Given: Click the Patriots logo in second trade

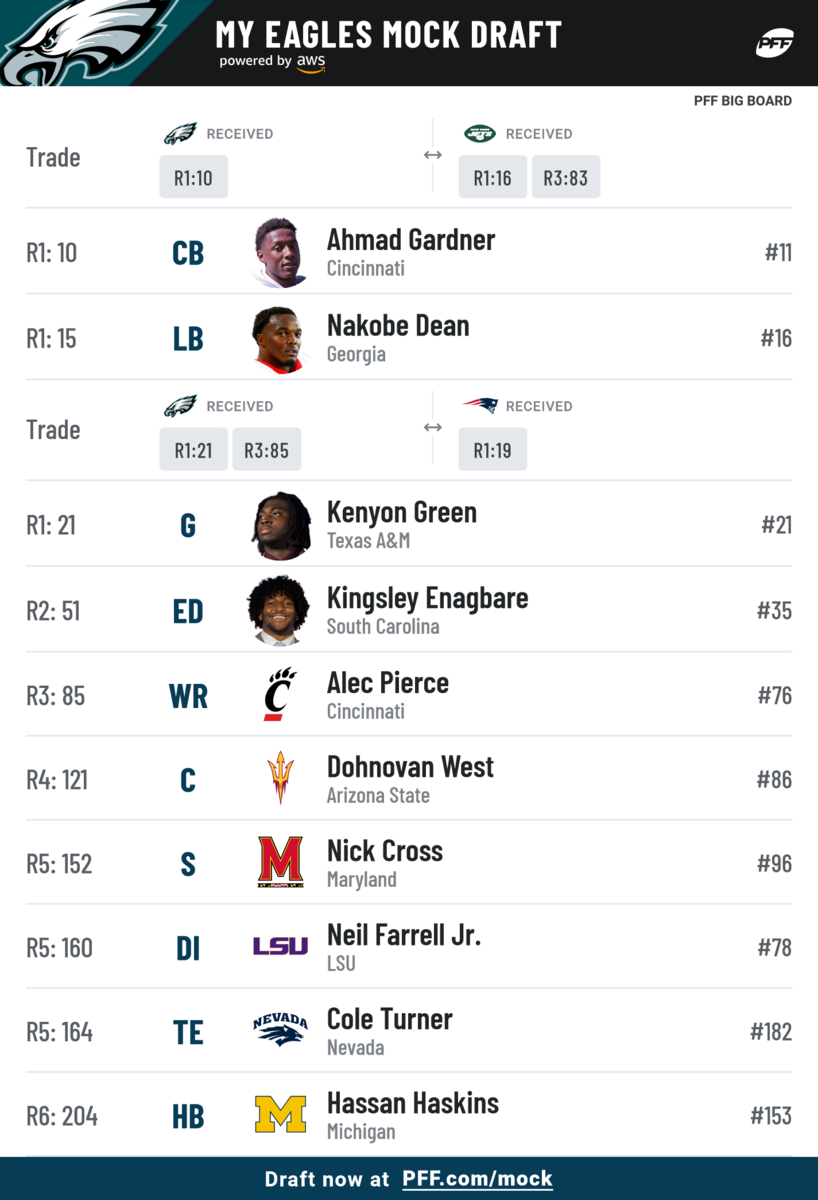Looking at the screenshot, I should (480, 406).
